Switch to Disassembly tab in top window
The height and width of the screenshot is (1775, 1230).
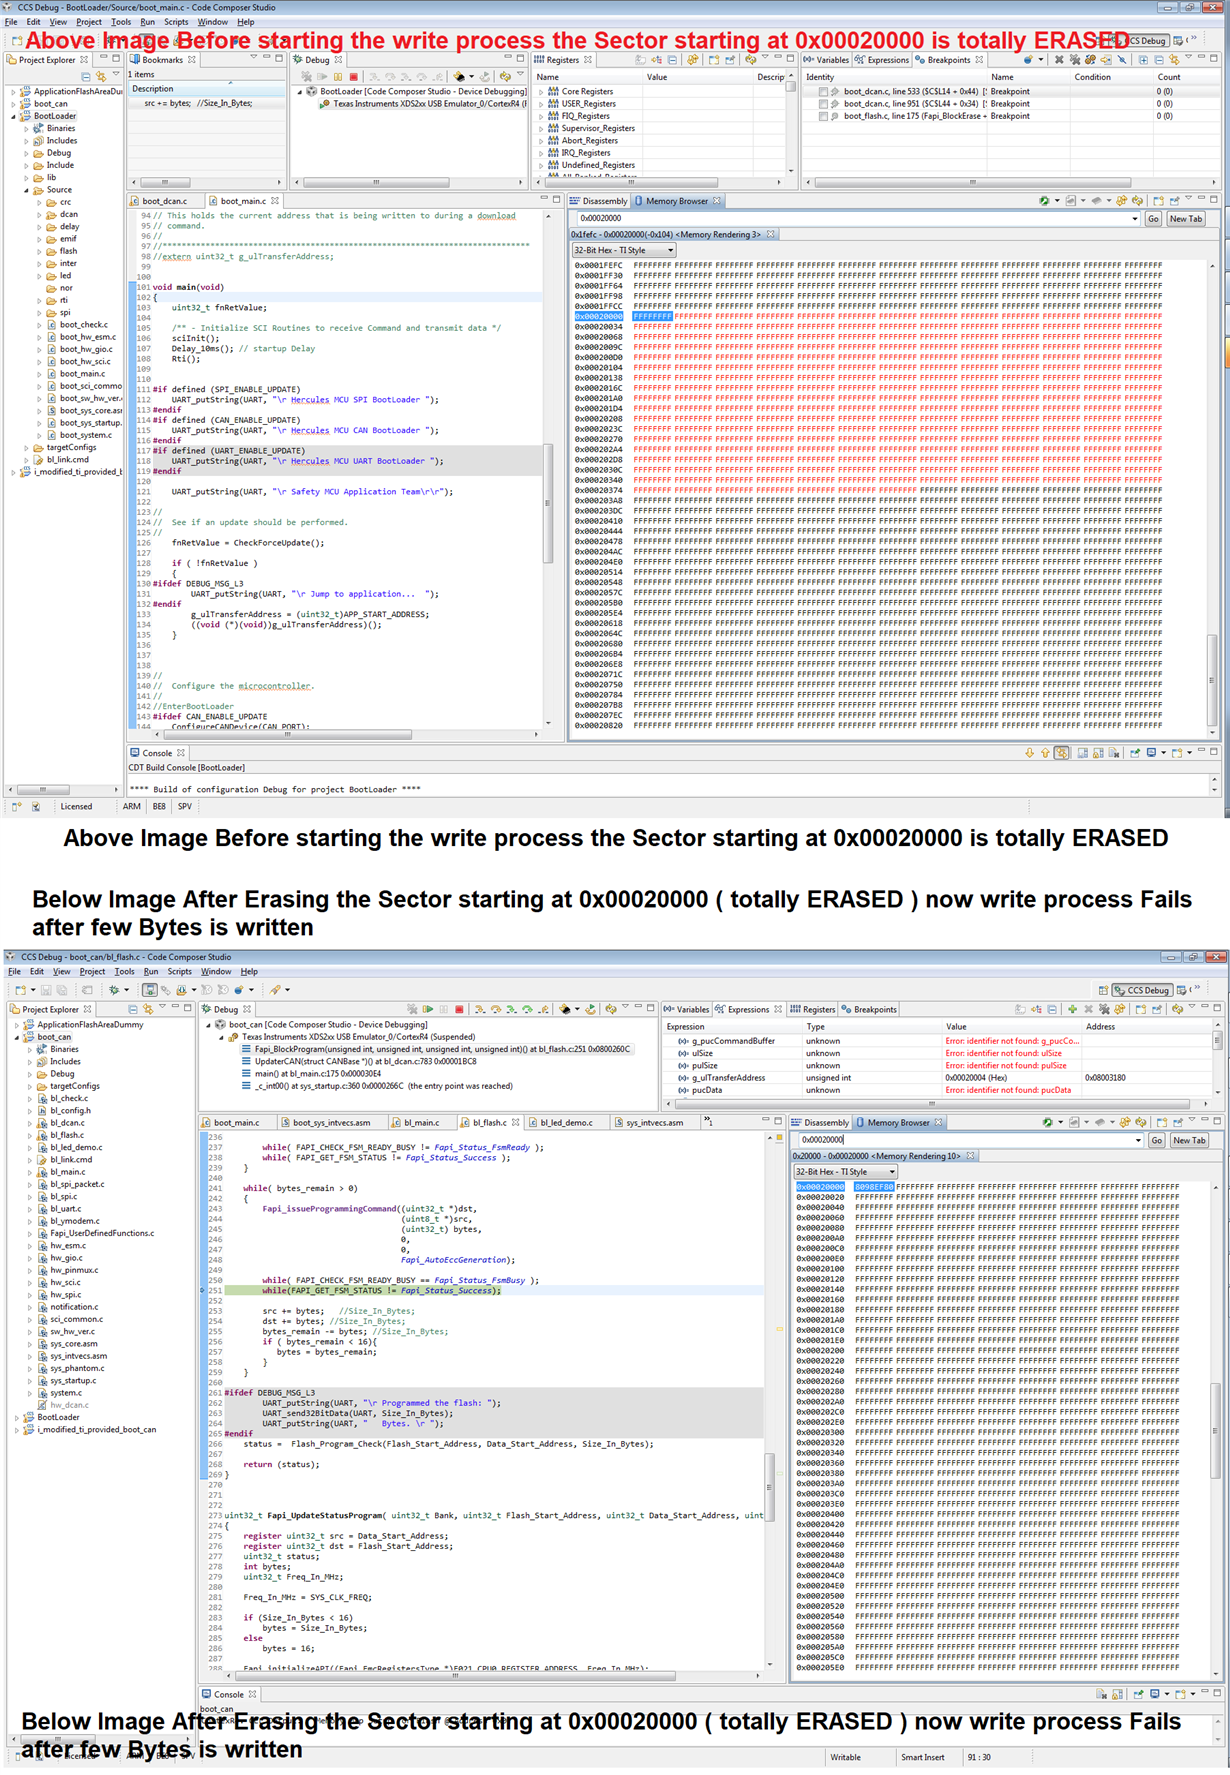[x=598, y=201]
